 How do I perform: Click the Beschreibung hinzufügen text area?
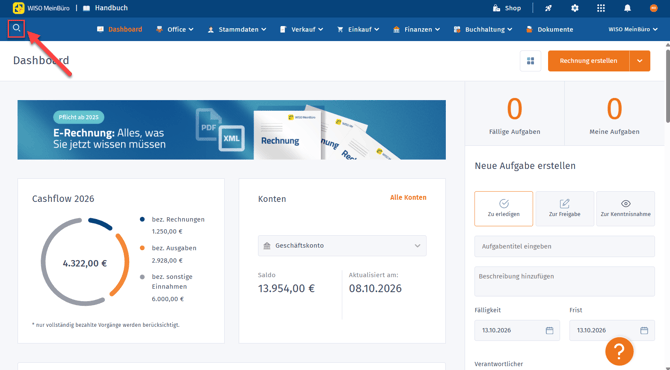click(x=564, y=282)
